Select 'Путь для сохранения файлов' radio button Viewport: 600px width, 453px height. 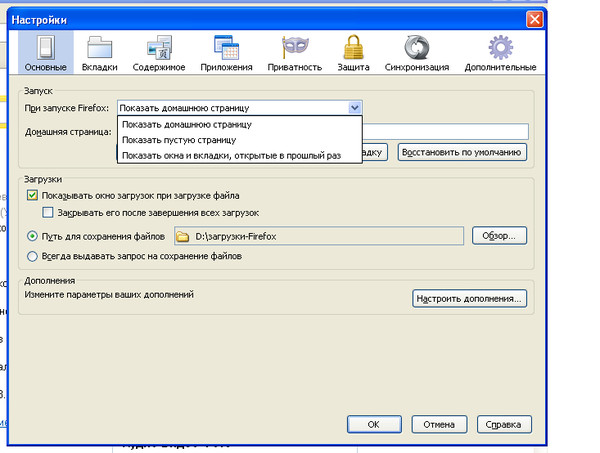[x=32, y=236]
